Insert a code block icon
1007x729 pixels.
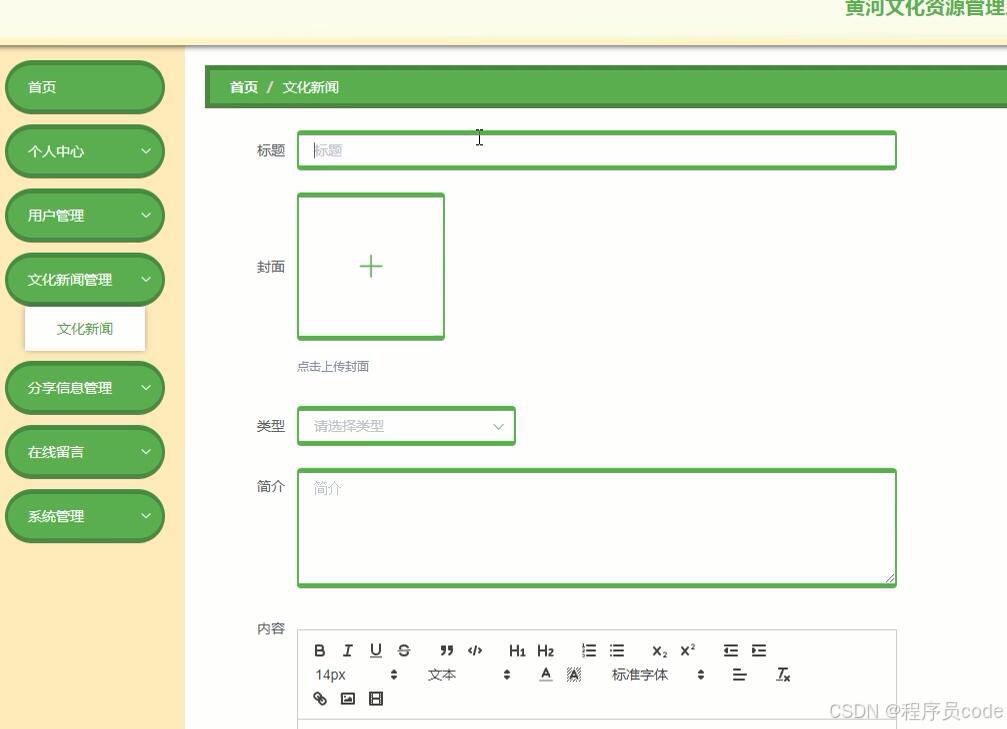pyautogui.click(x=475, y=651)
